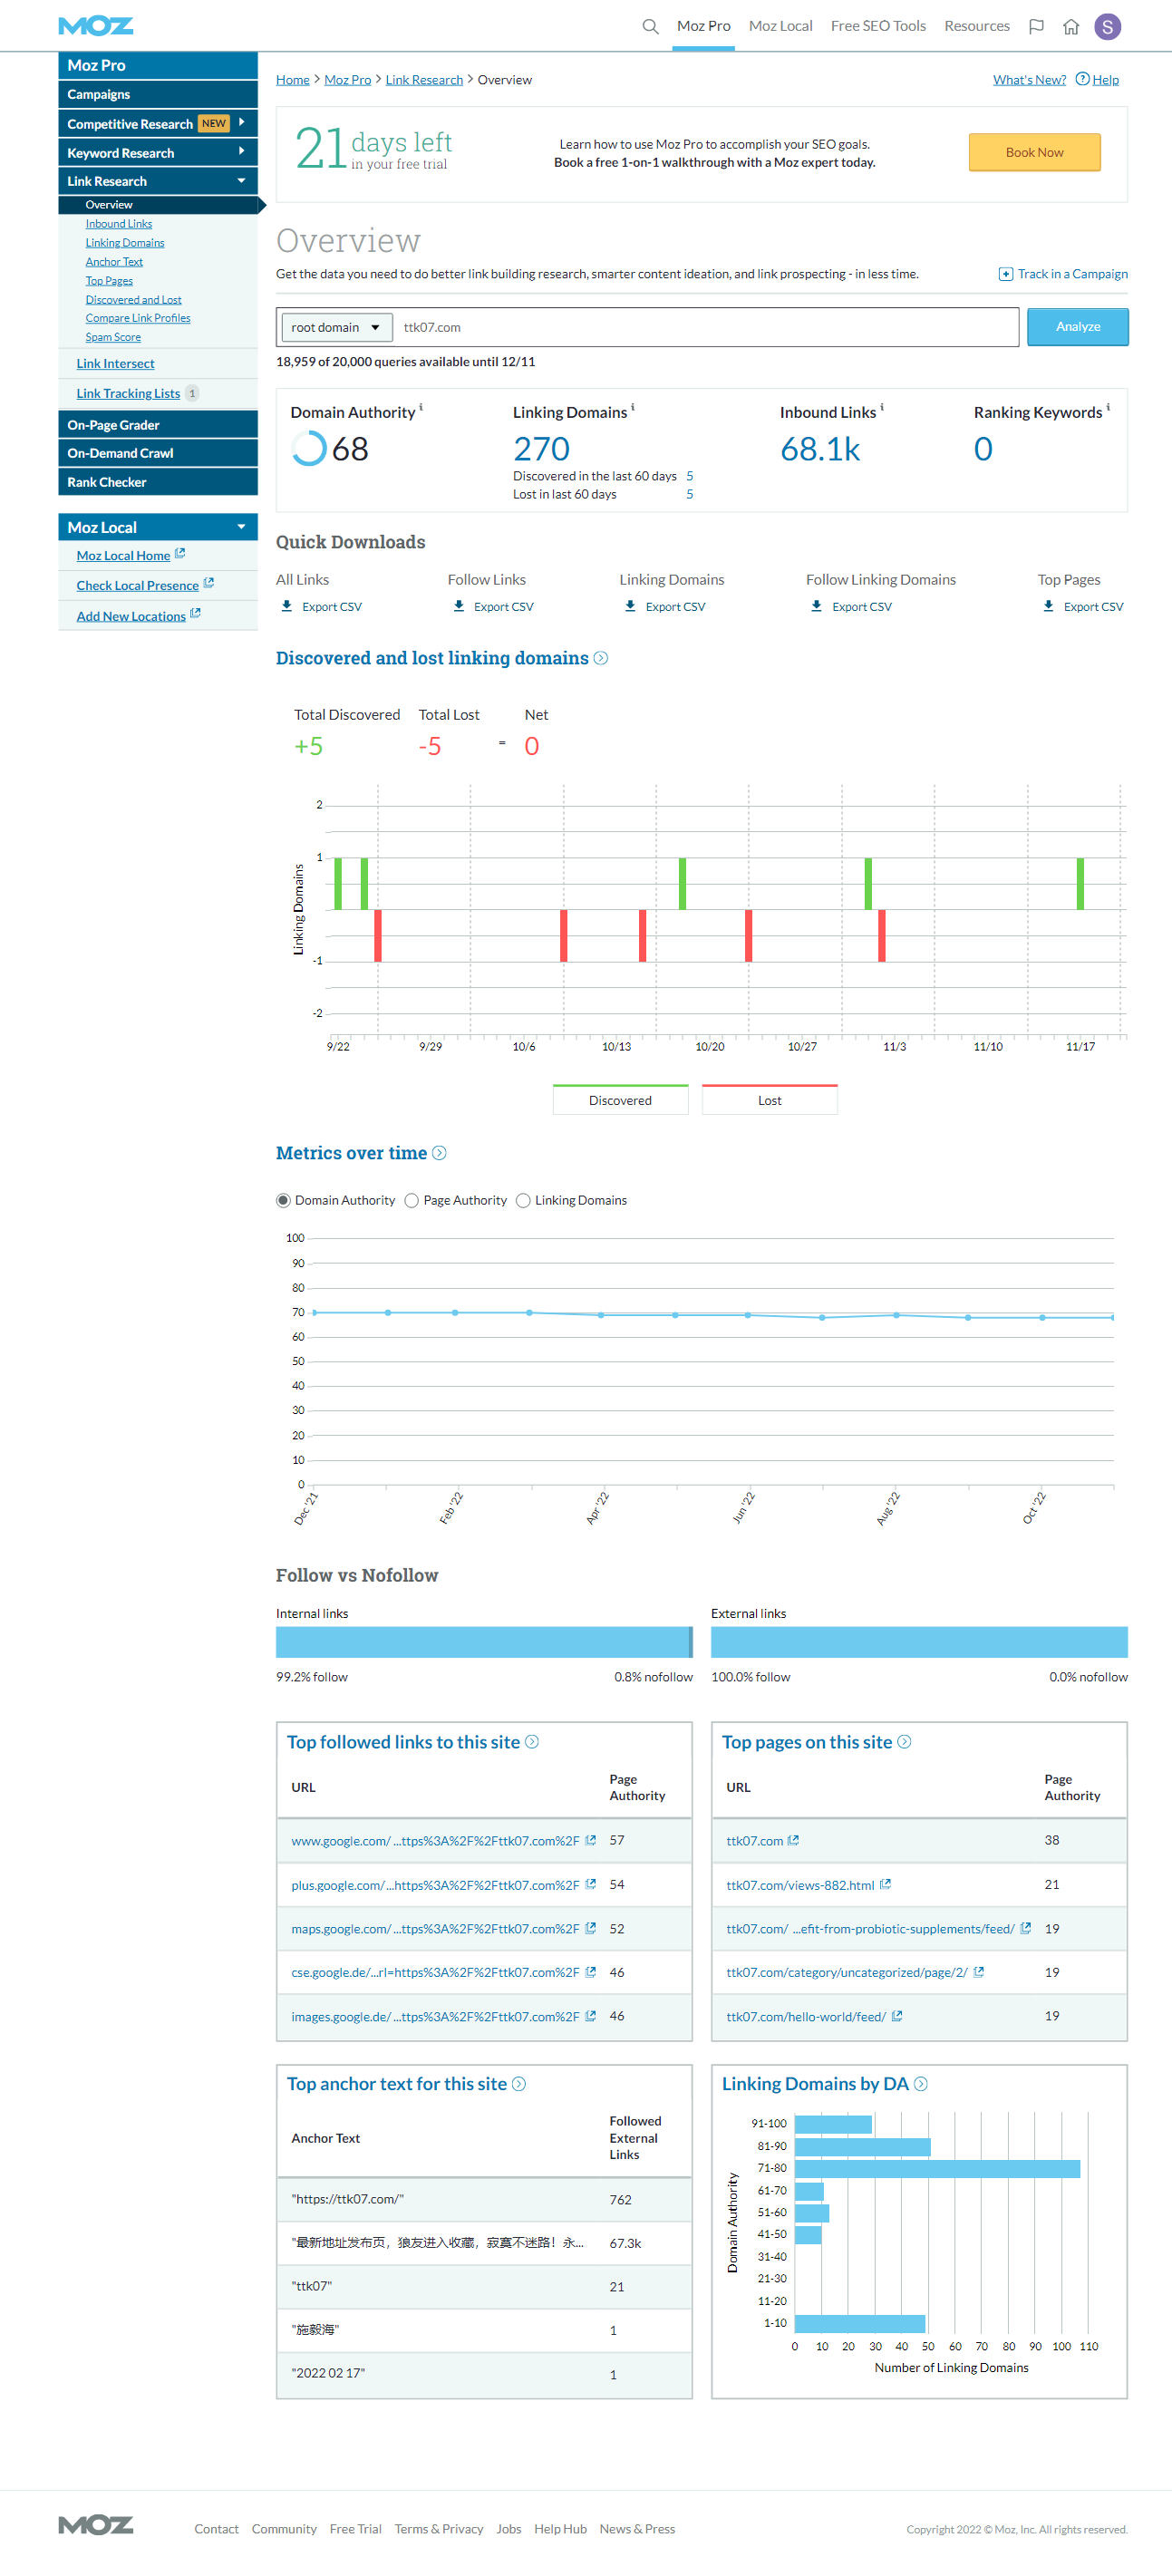The image size is (1172, 2576).
Task: Click the All Links download icon
Action: click(287, 606)
